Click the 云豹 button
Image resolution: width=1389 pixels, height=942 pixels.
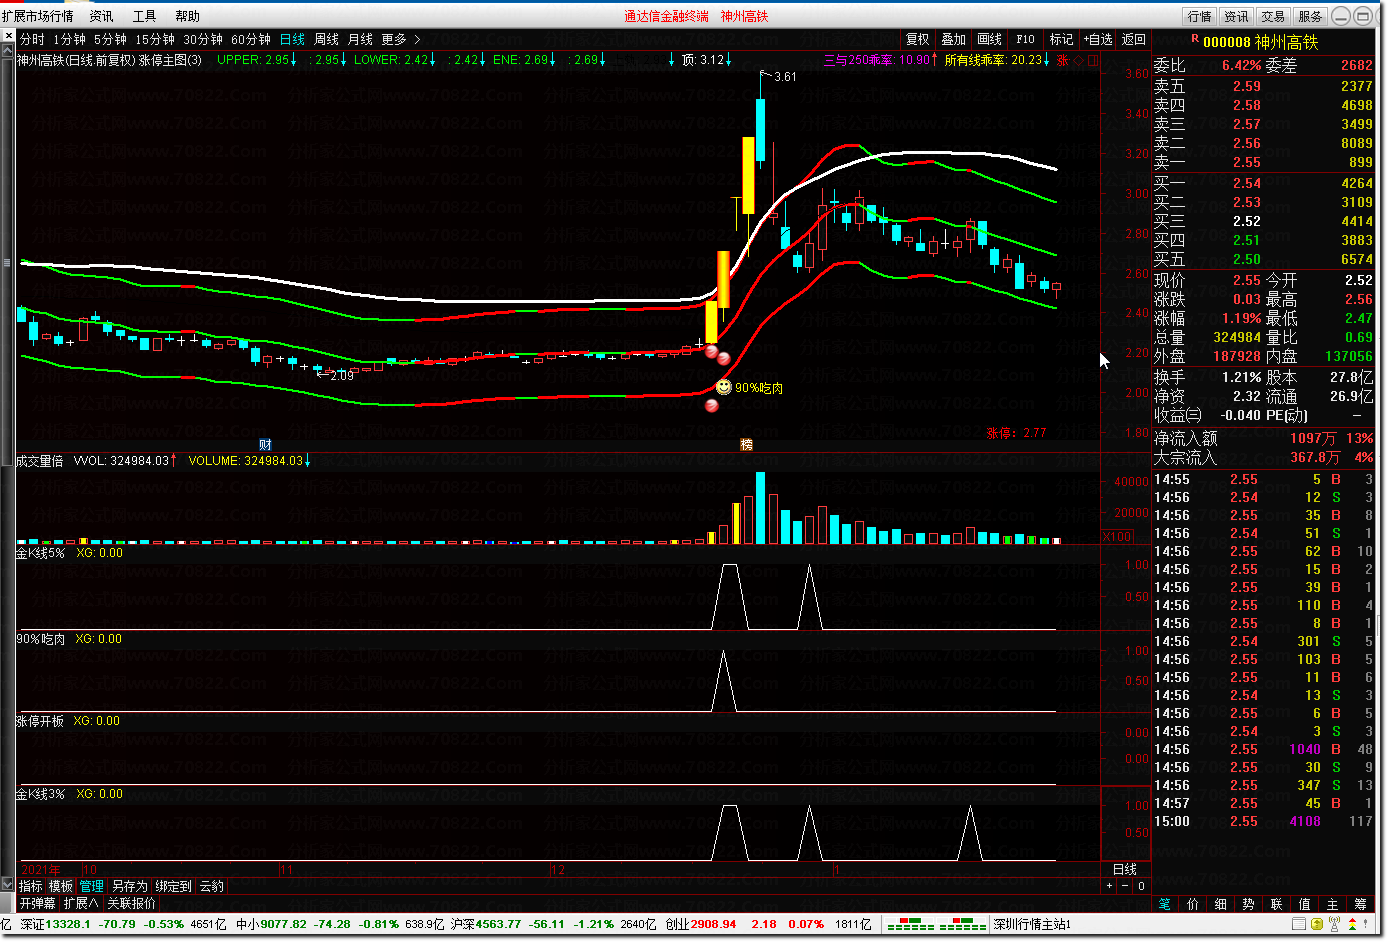pos(212,886)
